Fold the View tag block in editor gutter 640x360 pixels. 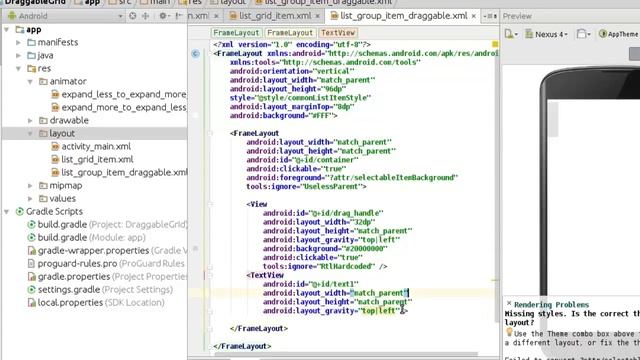[210, 204]
